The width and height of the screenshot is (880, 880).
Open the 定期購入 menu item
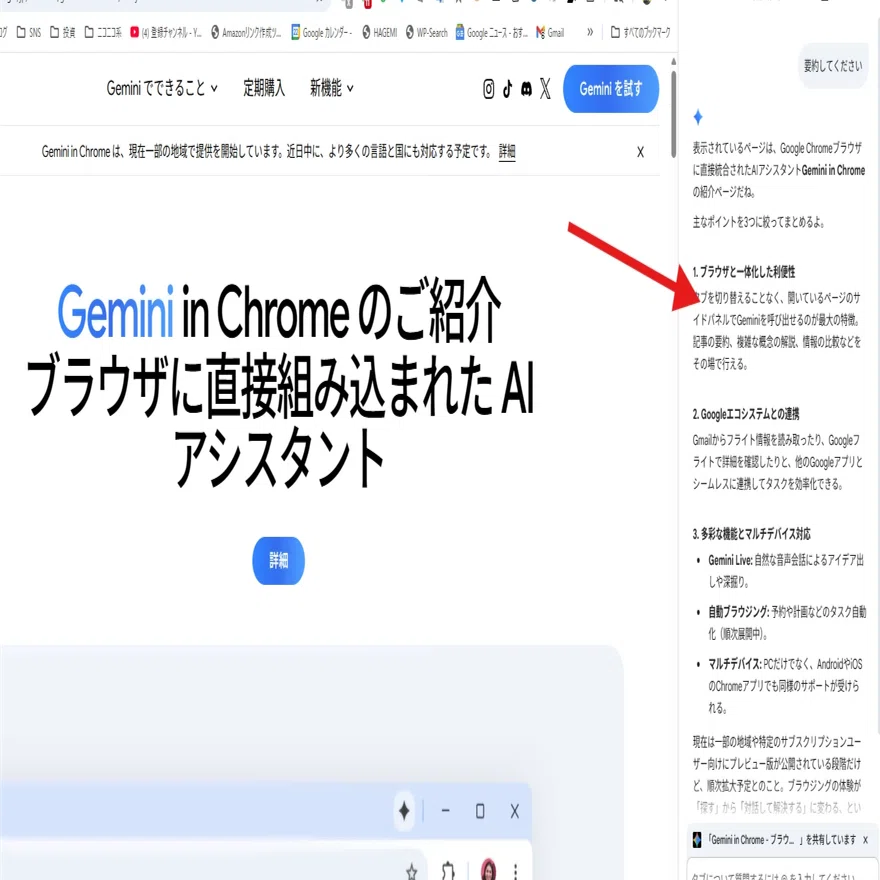[264, 88]
